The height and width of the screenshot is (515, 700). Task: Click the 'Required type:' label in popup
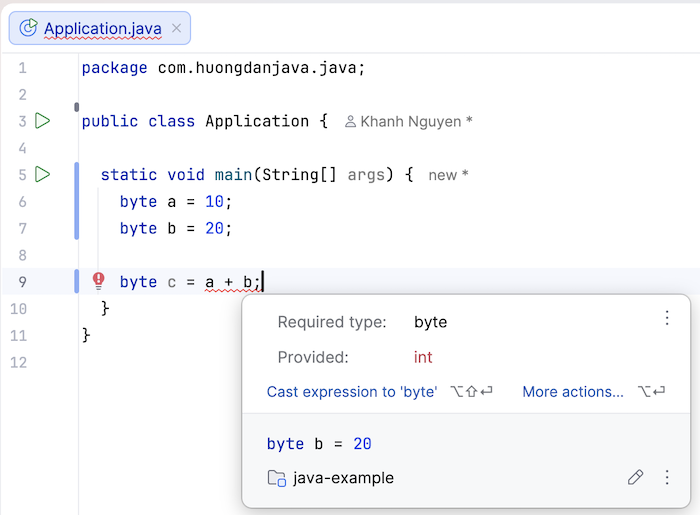pyautogui.click(x=332, y=322)
